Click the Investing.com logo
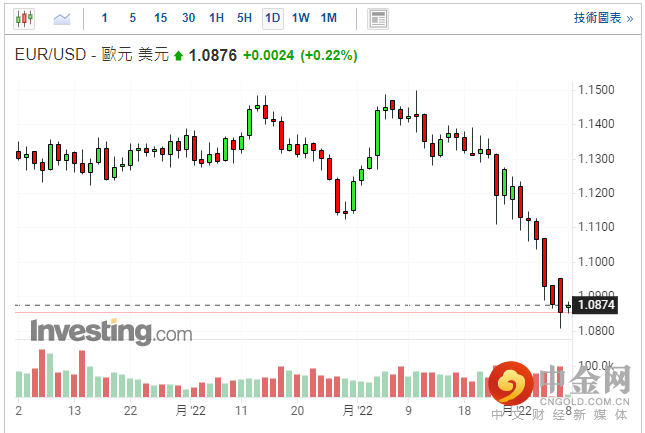This screenshot has width=645, height=433. [x=110, y=331]
